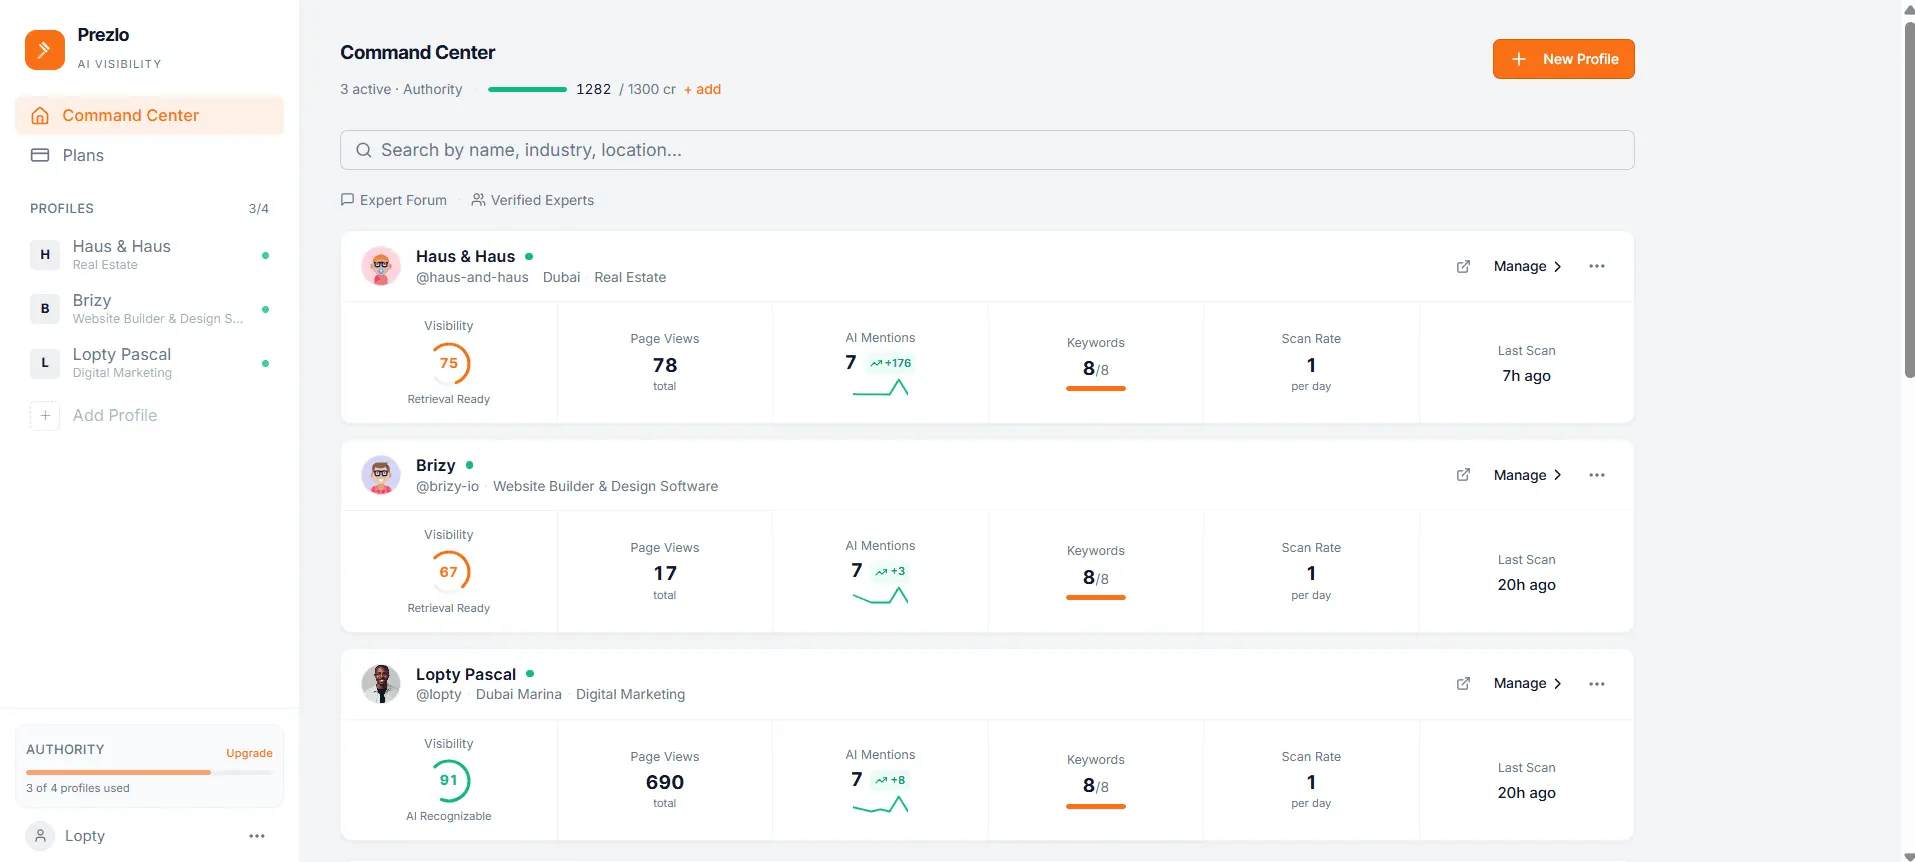Click the Haus & Haus card title
Viewport: 1915px width, 862px height.
[x=466, y=256]
